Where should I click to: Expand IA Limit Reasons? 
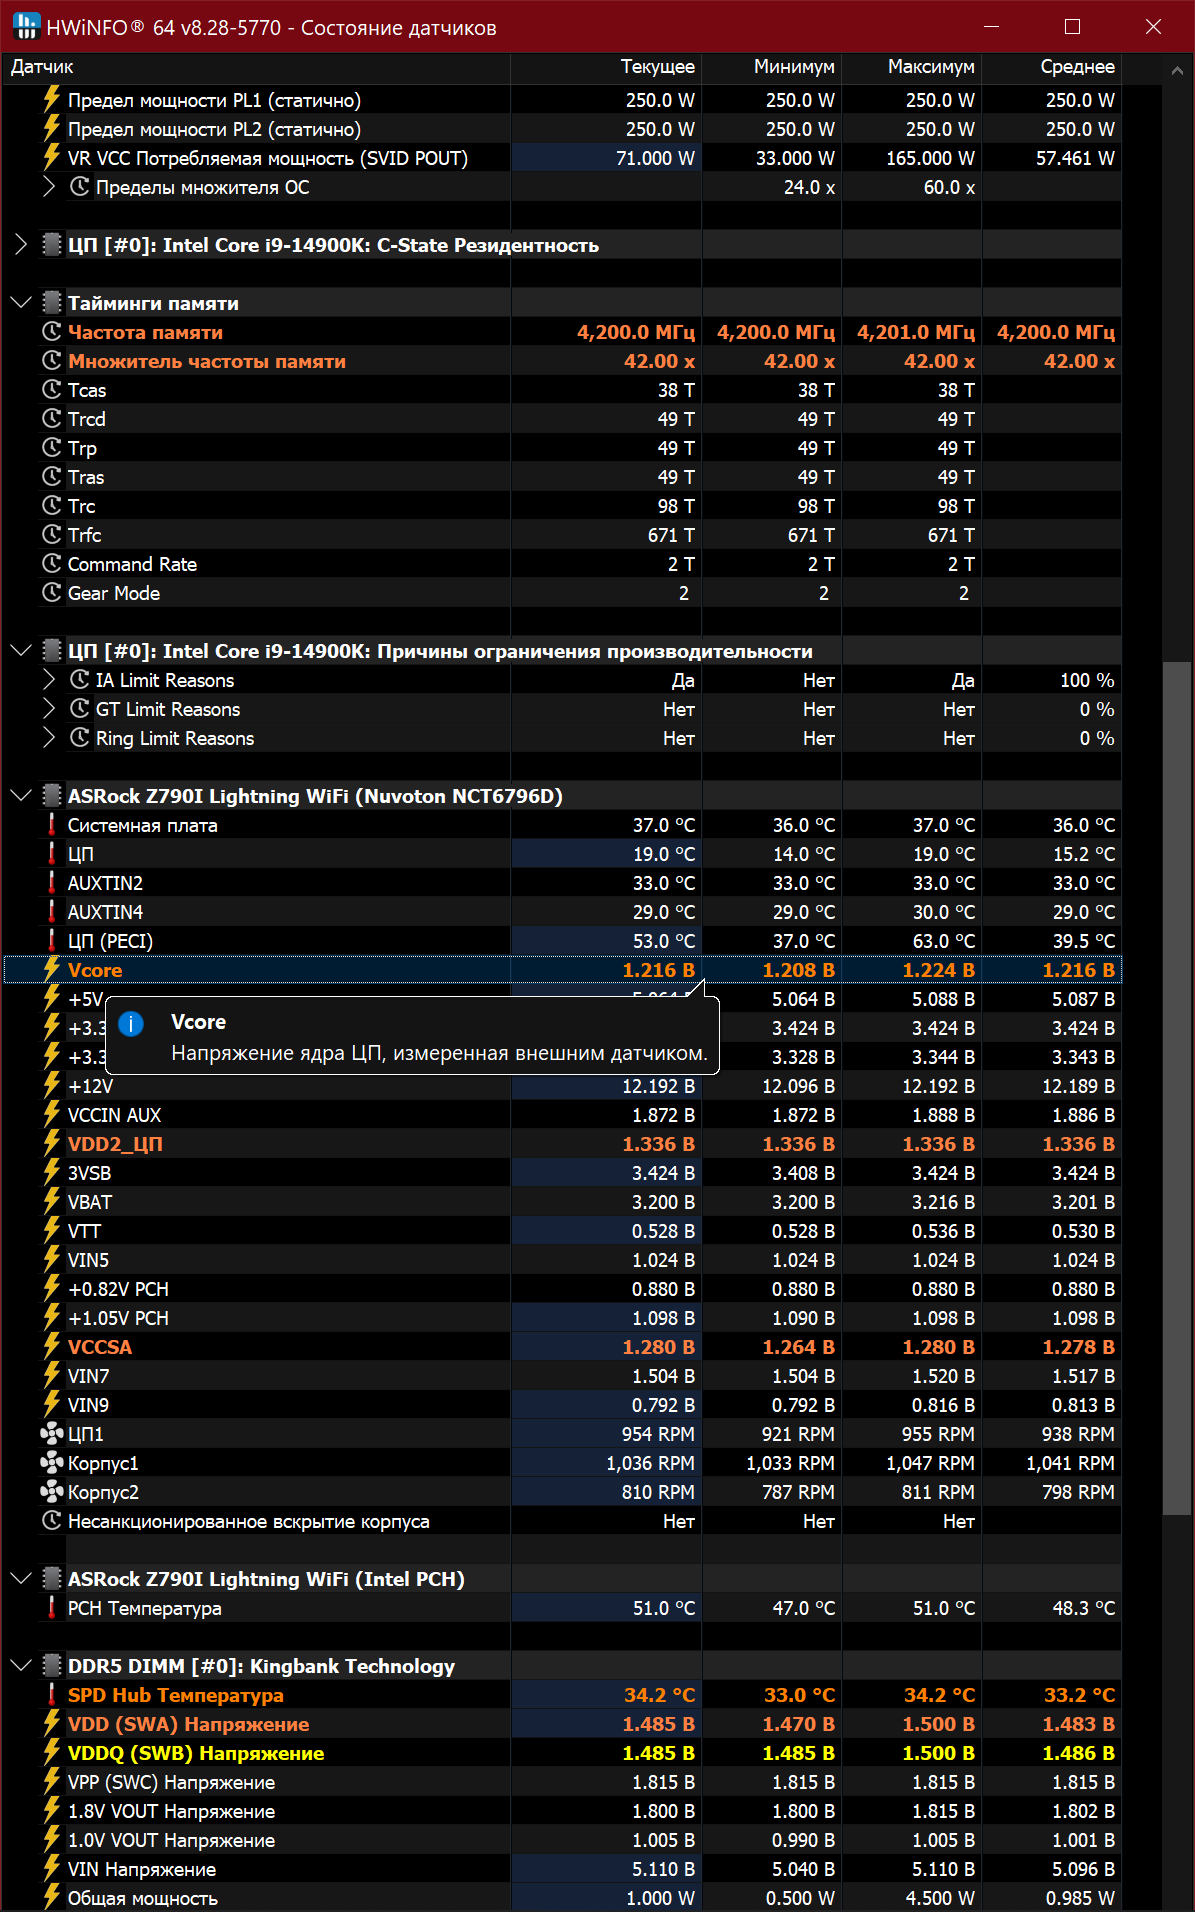coord(49,680)
